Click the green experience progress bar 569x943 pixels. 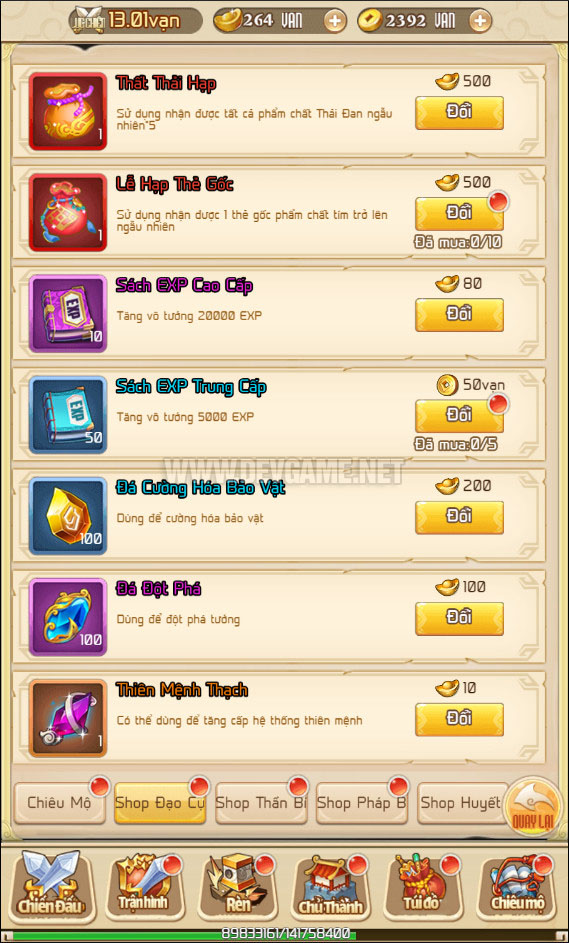(284, 934)
